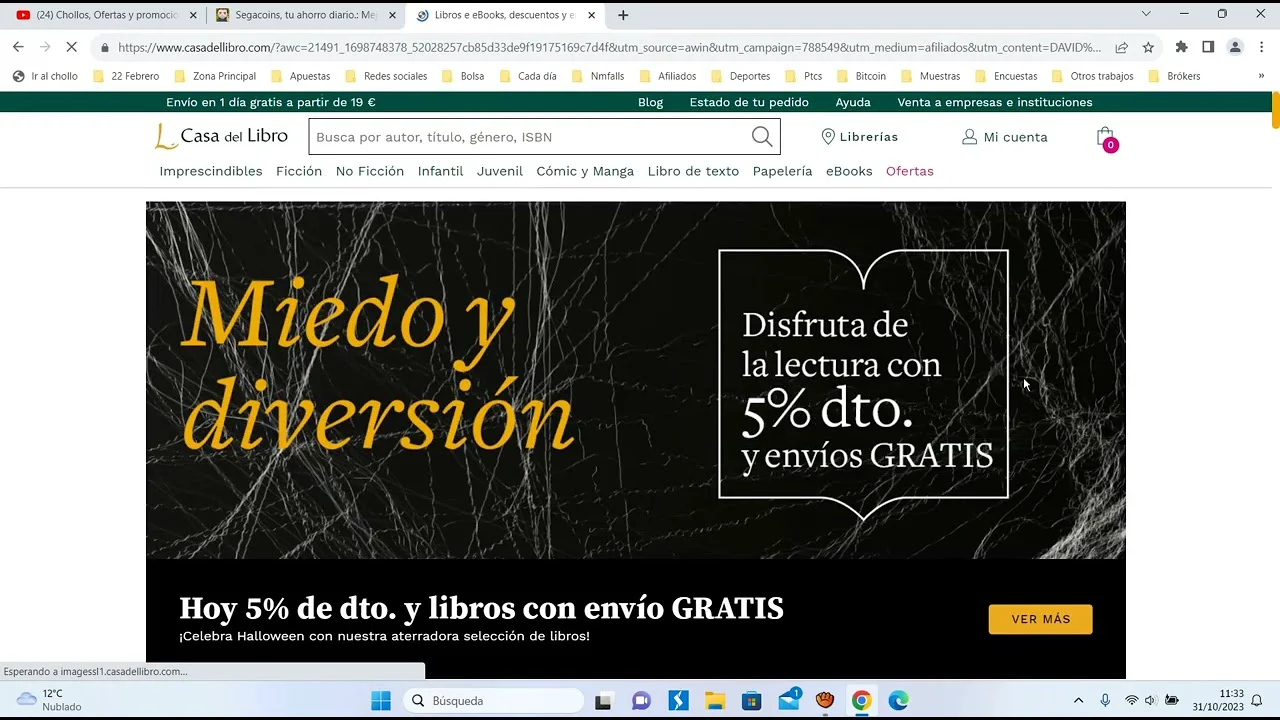Viewport: 1280px width, 720px height.
Task: Open Task View from the taskbar
Action: point(603,701)
